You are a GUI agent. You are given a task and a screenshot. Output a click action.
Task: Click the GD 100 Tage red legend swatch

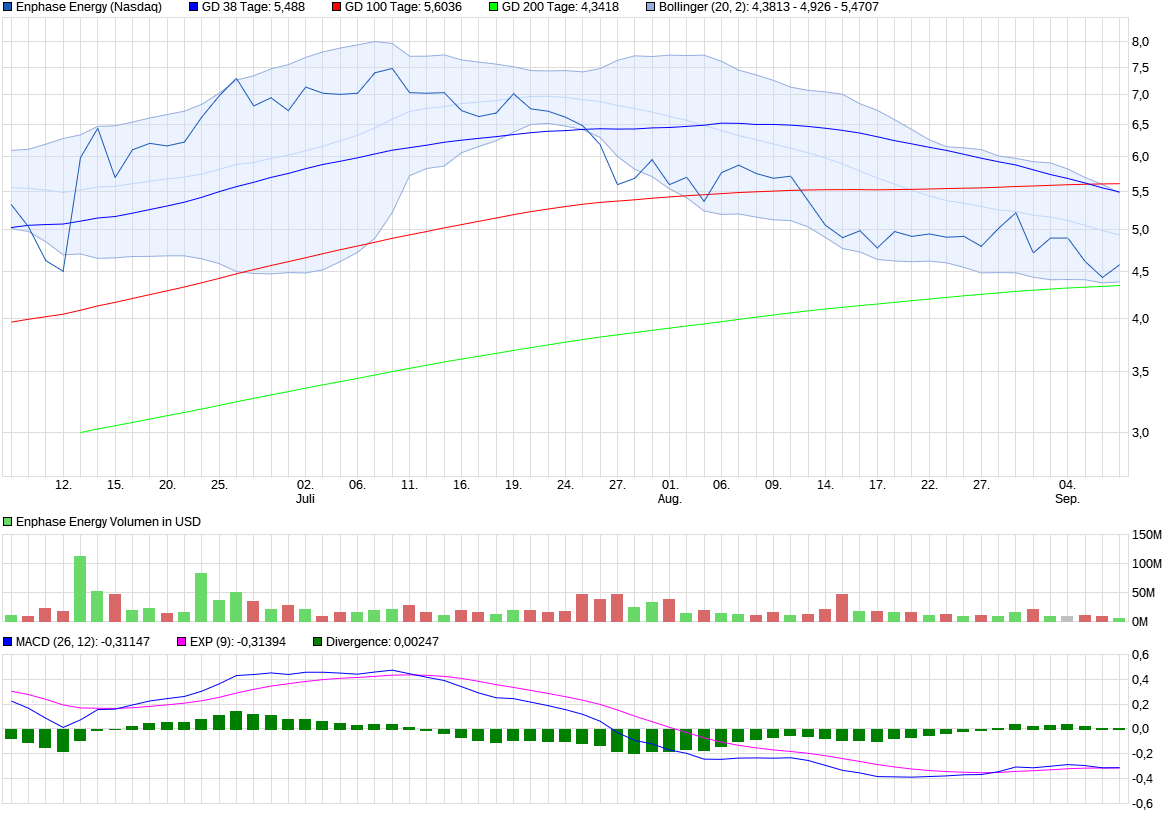(x=336, y=7)
